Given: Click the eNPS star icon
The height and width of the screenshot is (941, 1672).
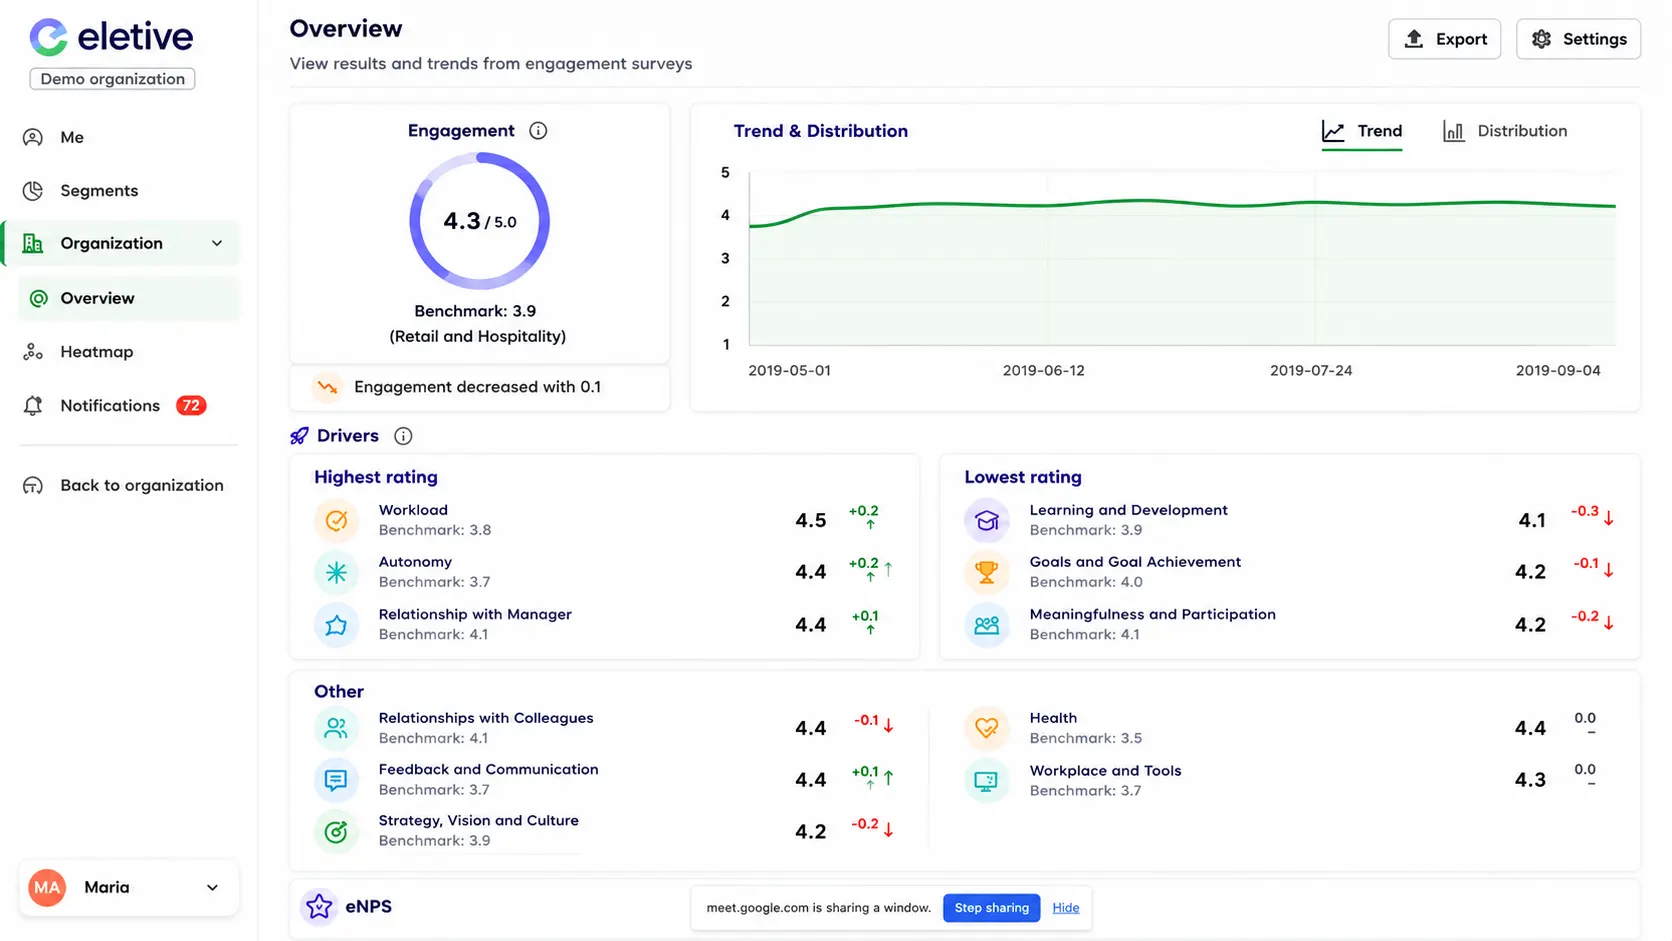Looking at the screenshot, I should [319, 907].
